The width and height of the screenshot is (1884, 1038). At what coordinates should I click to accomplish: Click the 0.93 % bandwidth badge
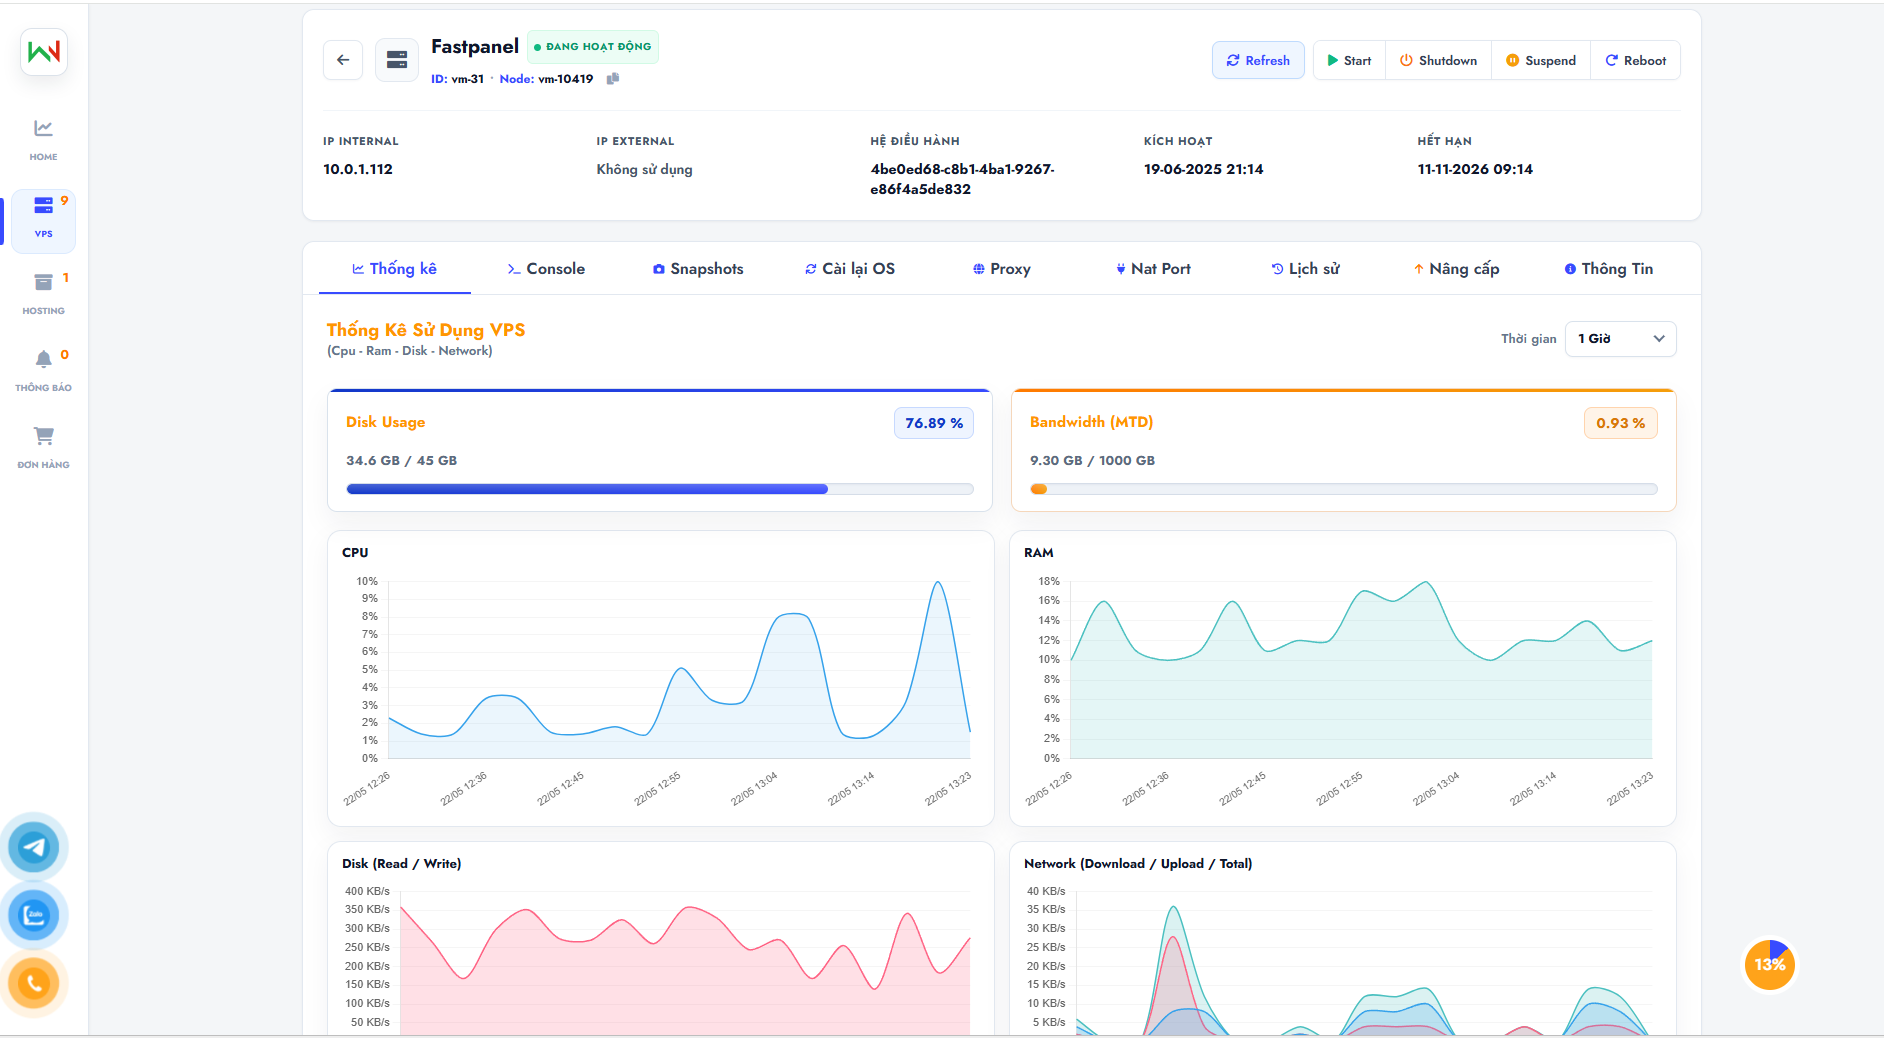1620,423
